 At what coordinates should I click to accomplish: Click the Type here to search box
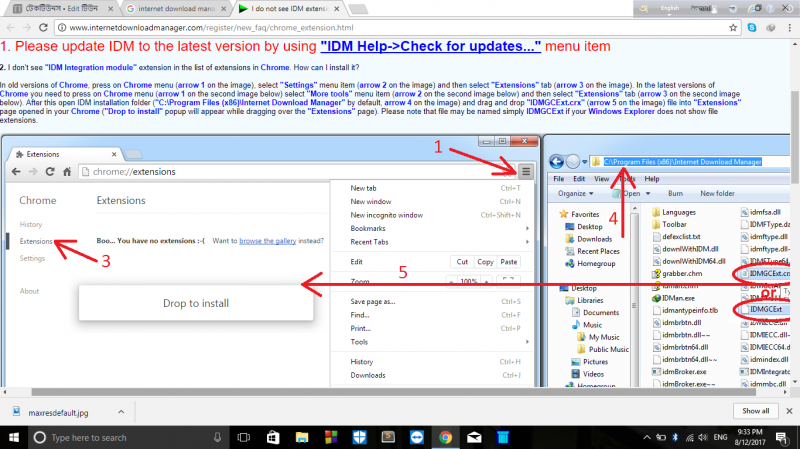click(128, 437)
